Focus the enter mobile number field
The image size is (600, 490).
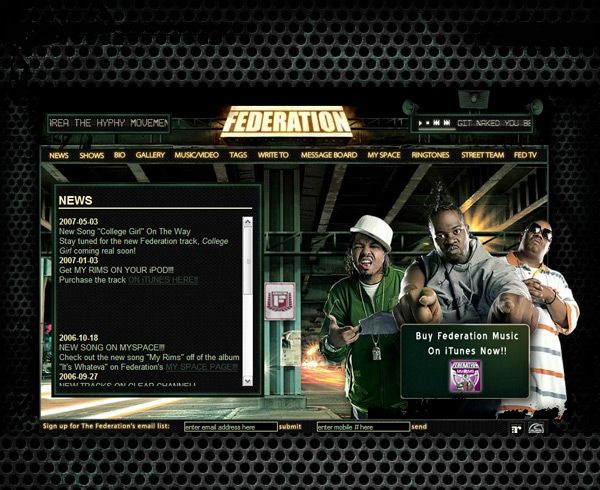coord(362,427)
